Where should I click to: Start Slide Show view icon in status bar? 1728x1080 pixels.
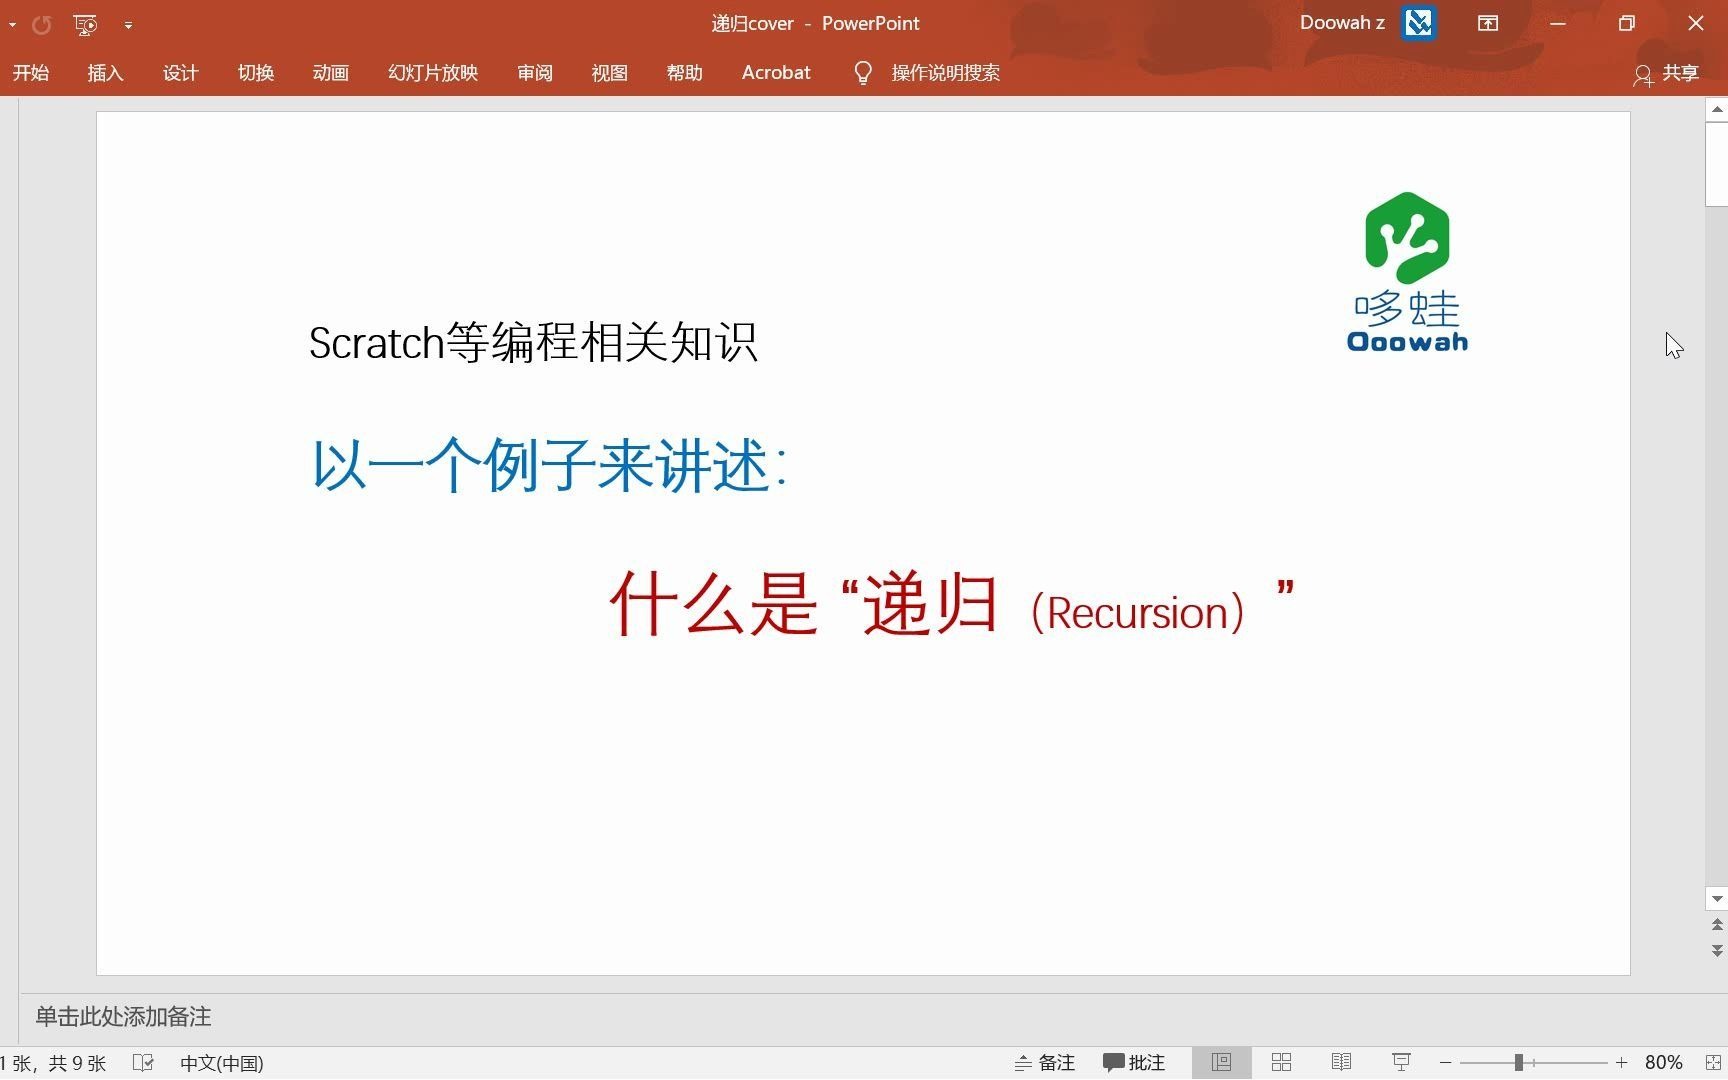(x=1401, y=1063)
